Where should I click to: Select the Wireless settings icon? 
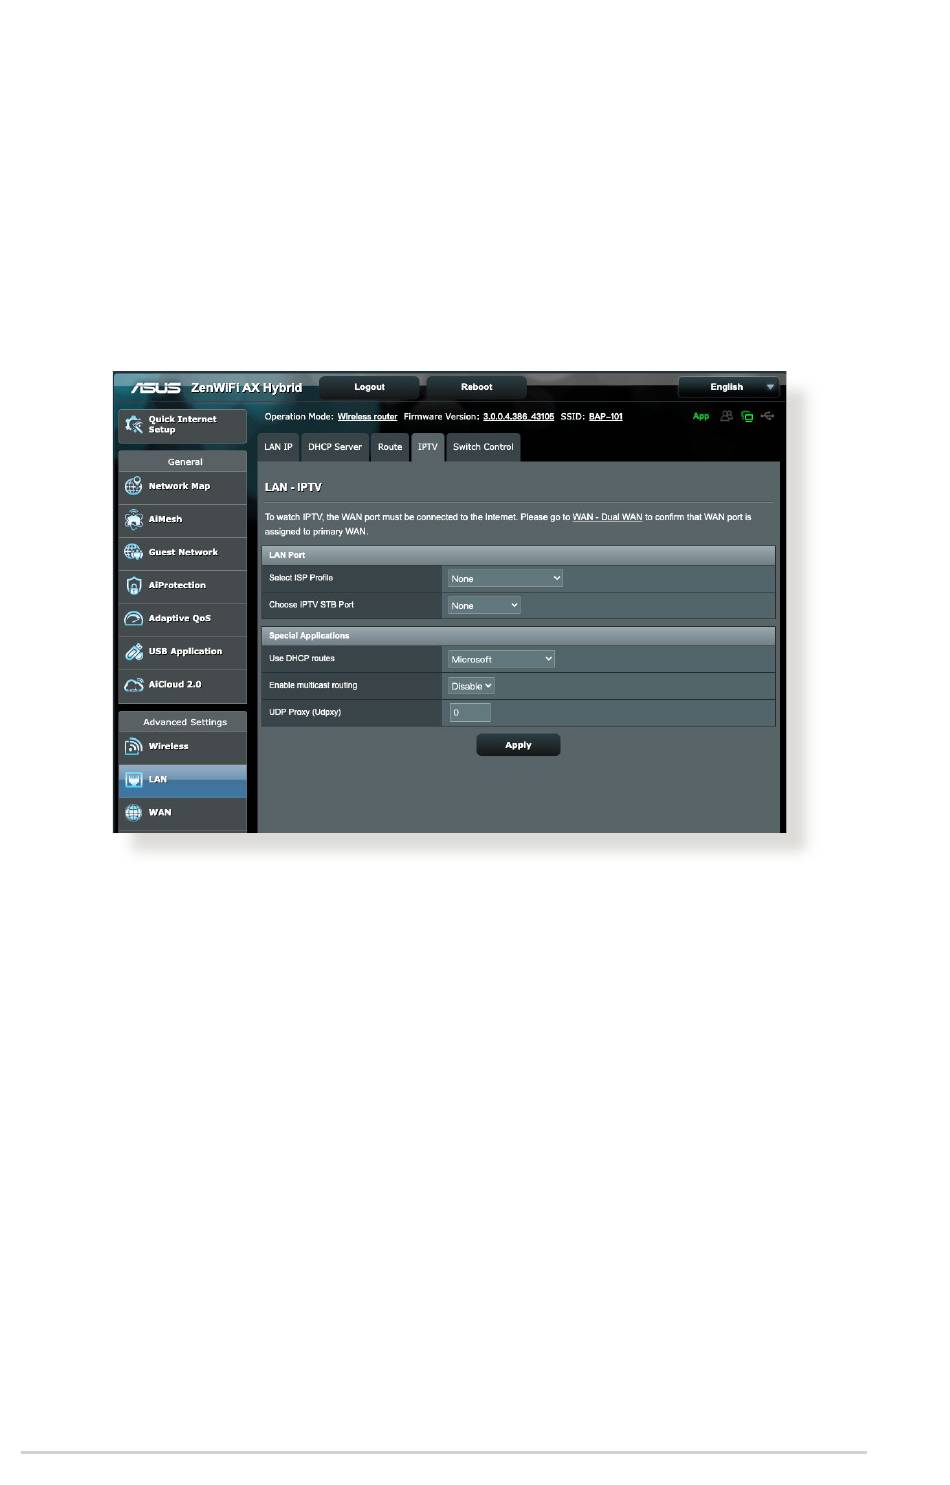point(133,746)
